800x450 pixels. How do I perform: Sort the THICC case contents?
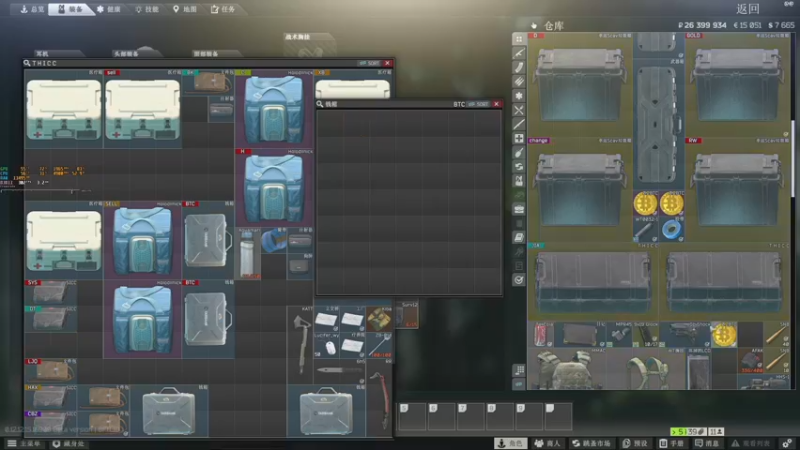point(369,63)
